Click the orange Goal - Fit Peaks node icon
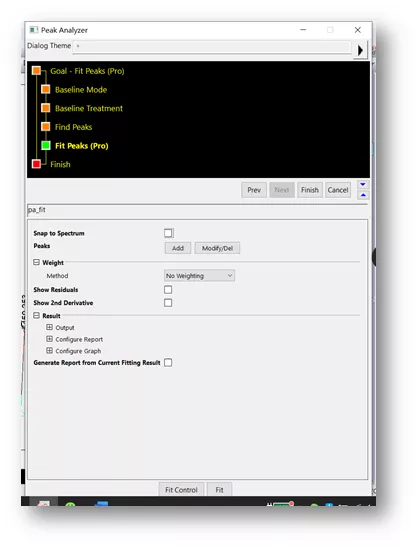This screenshot has width=418, height=548. click(36, 71)
